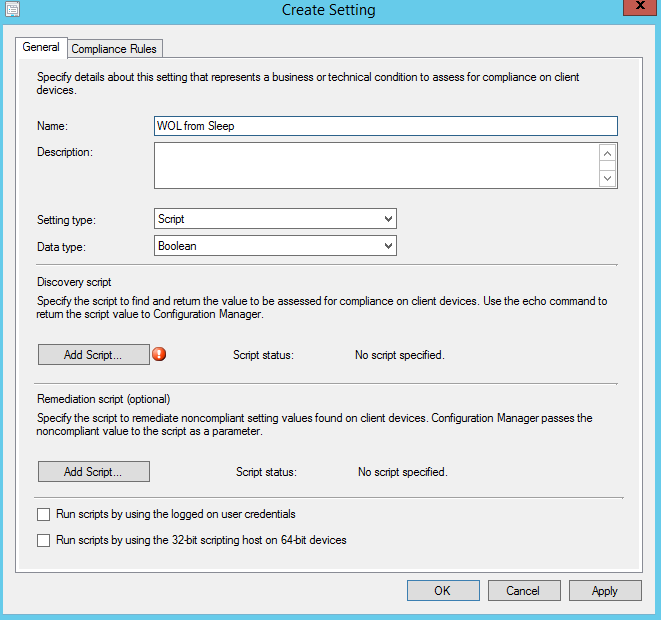Screen dimensions: 661x620
Task: Click the Cancel button
Action: pos(523,591)
